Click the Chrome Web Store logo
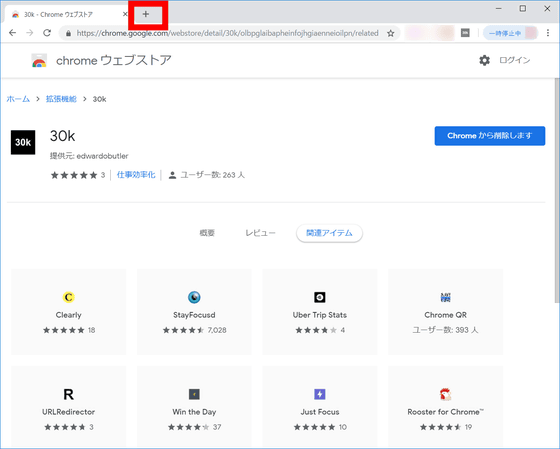560x449 pixels. tap(39, 61)
